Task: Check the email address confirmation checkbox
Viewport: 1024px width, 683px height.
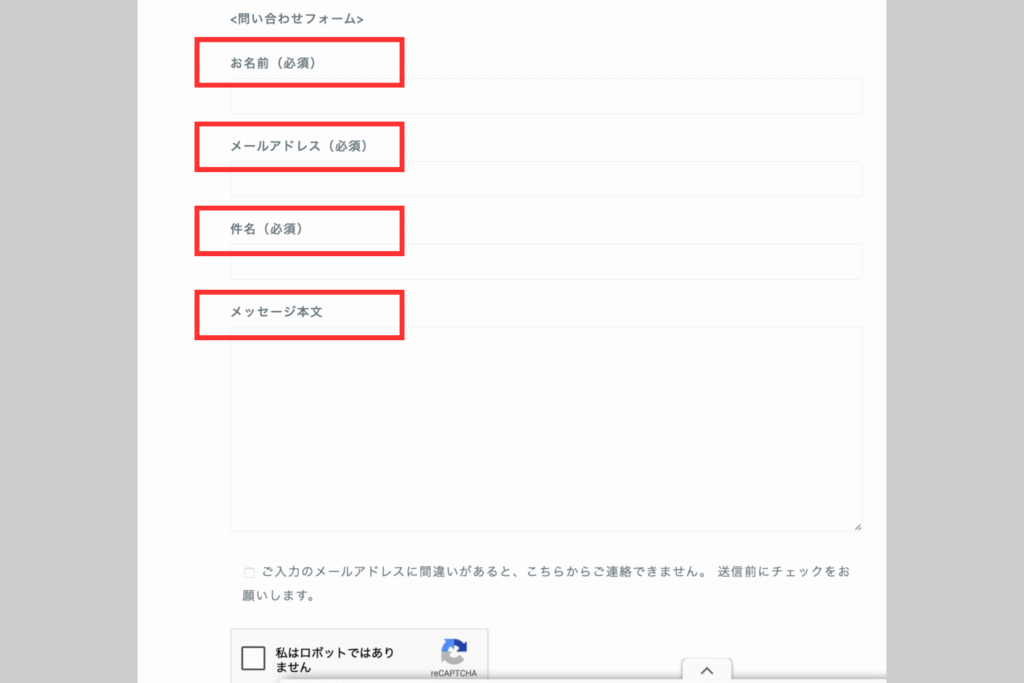Action: tap(249, 573)
